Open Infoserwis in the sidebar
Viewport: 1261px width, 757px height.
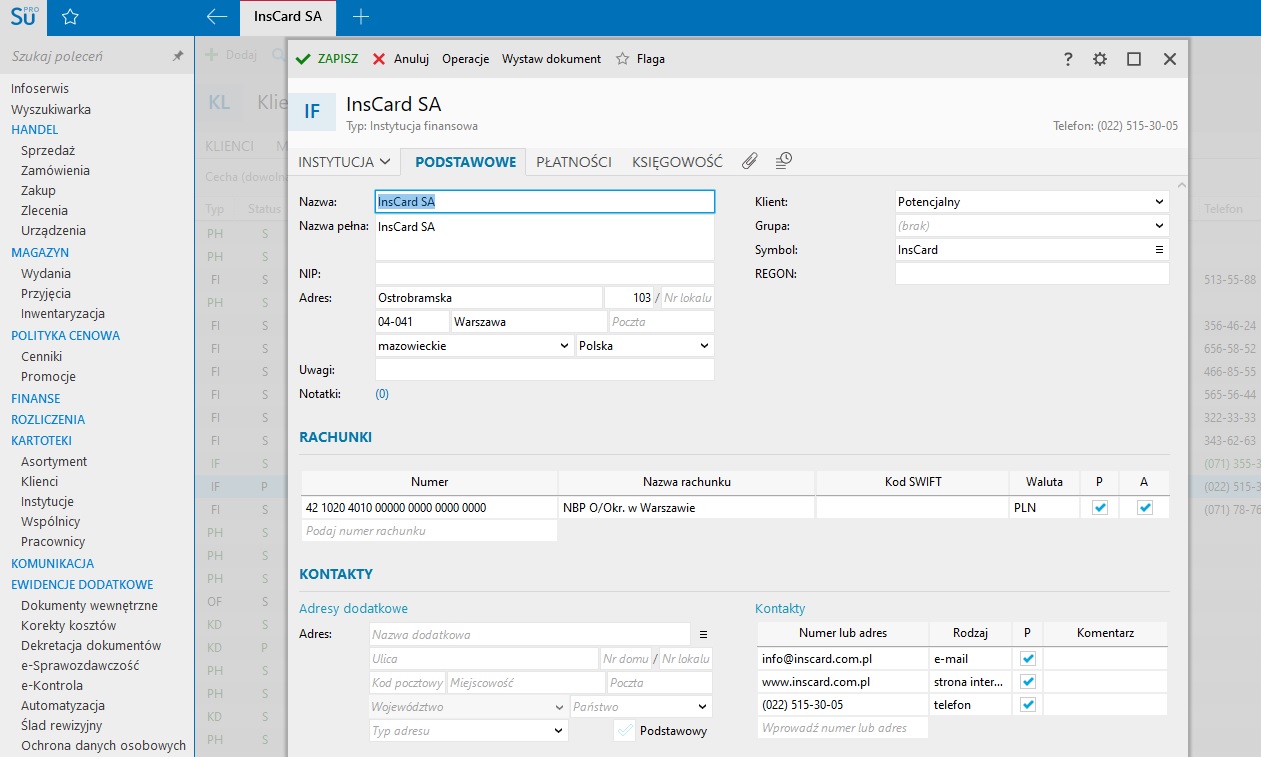coord(40,89)
